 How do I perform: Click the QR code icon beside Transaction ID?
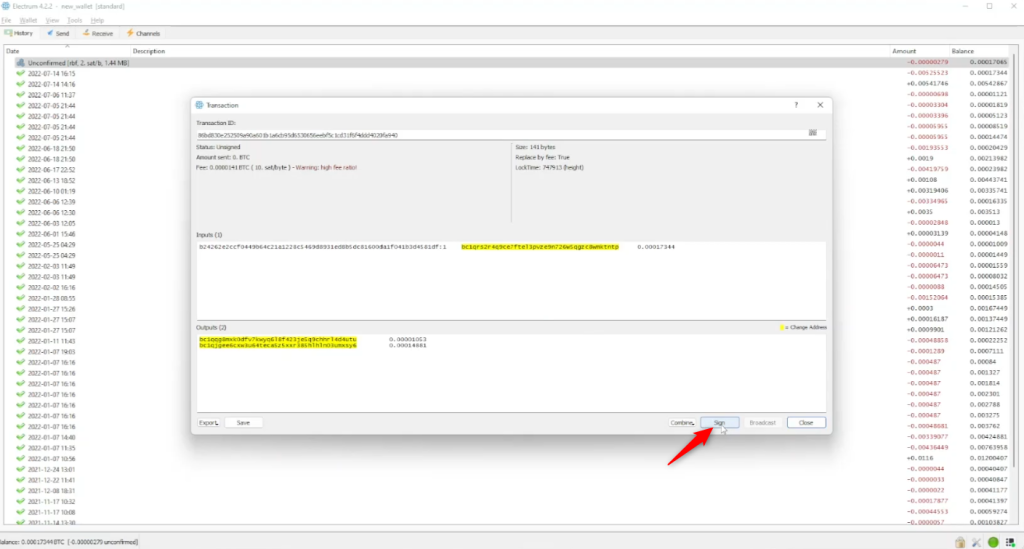click(x=813, y=133)
